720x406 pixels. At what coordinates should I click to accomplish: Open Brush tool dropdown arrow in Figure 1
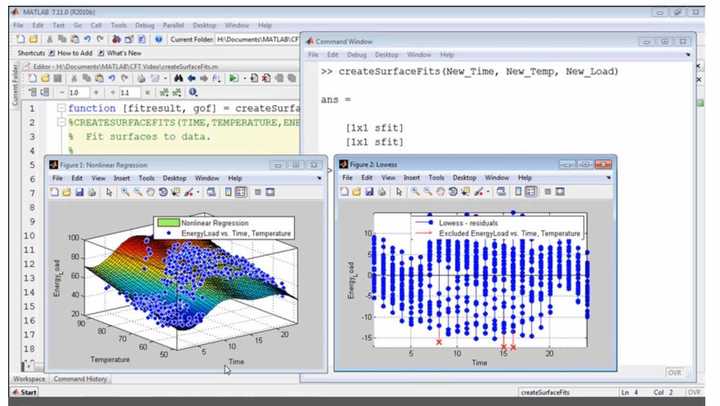click(x=198, y=192)
